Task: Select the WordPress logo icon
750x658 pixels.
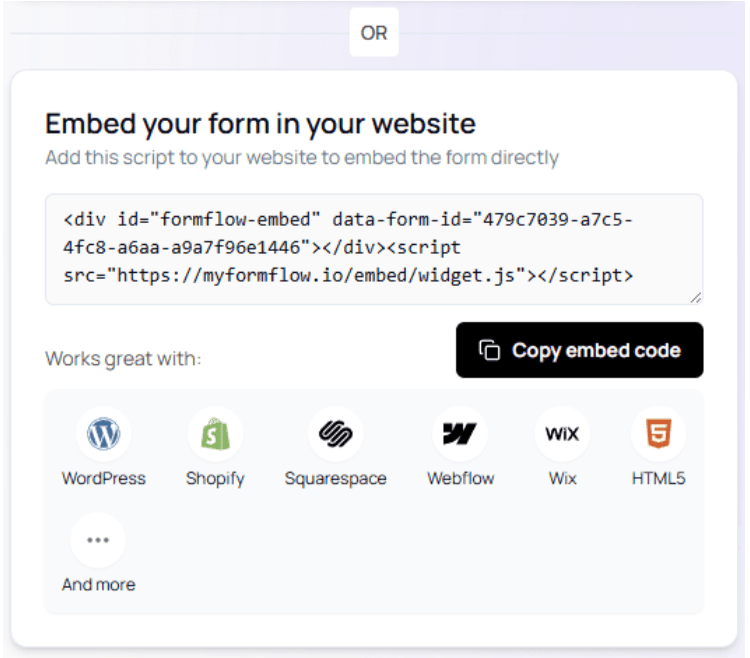Action: pyautogui.click(x=103, y=434)
